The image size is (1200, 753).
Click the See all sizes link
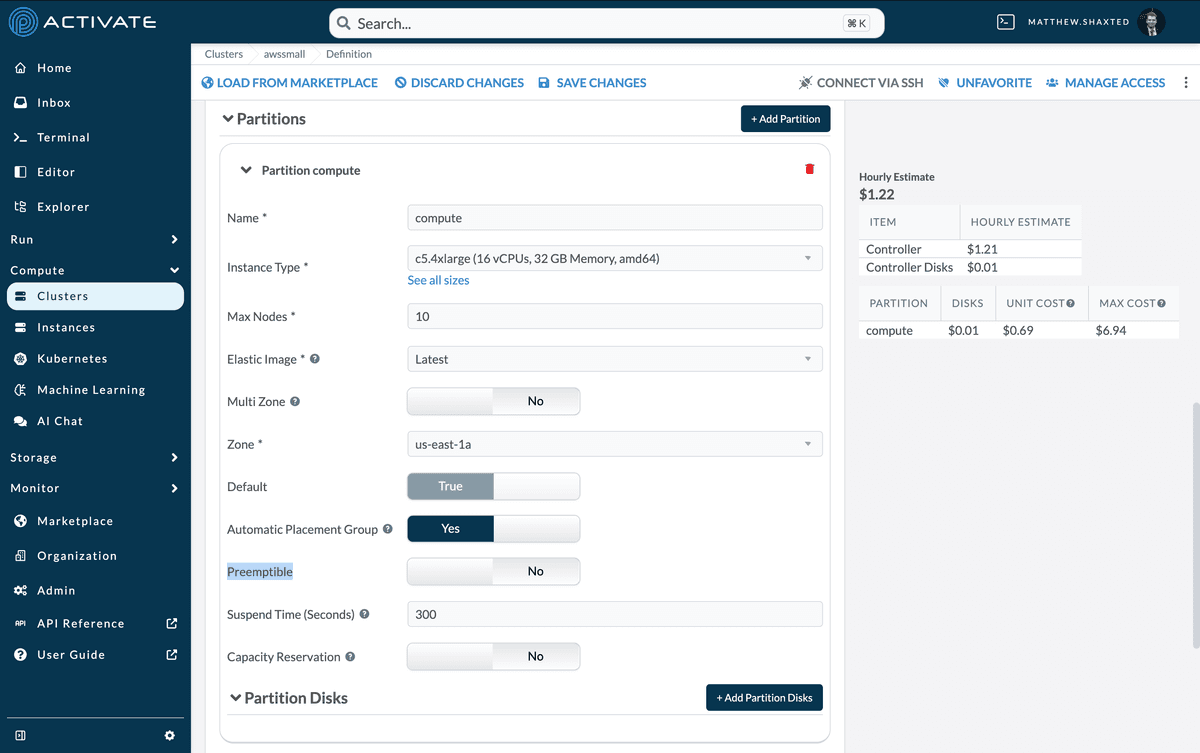point(438,281)
